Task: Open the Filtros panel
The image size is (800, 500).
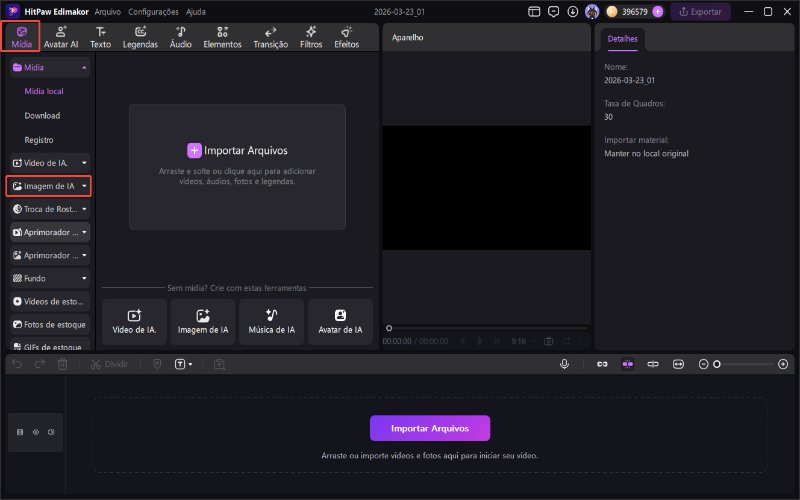Action: click(x=311, y=37)
